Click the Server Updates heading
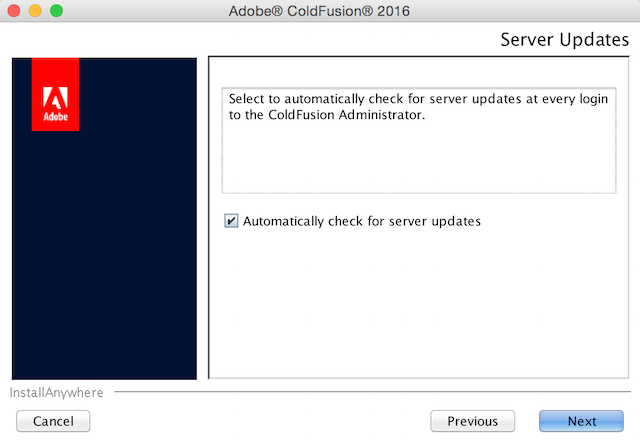 [564, 40]
